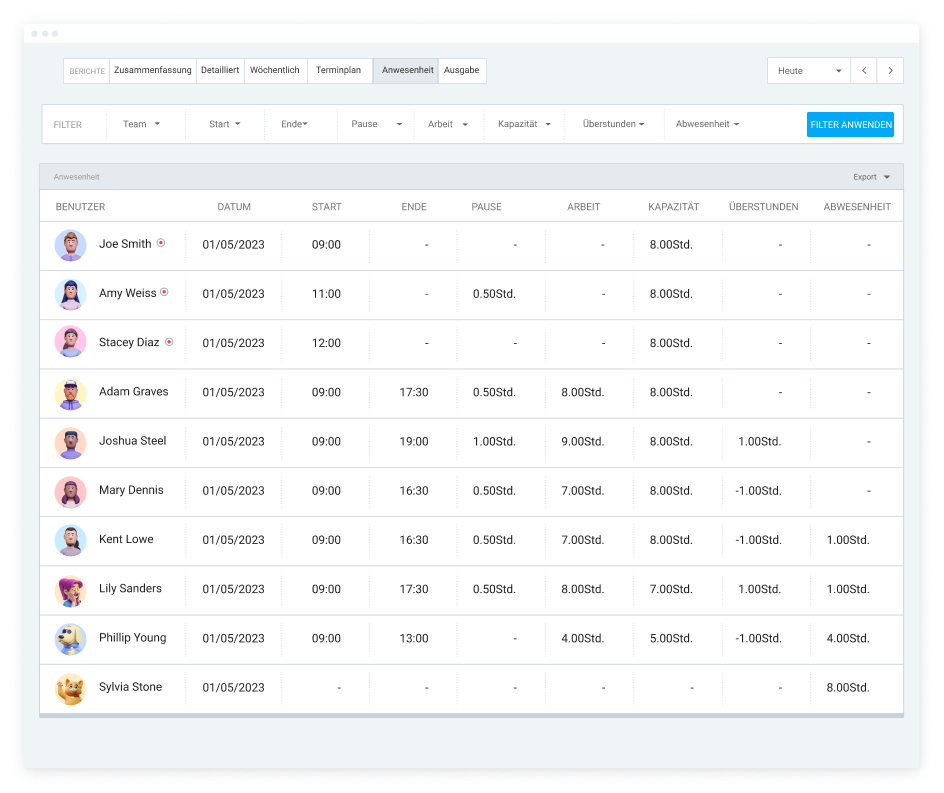The width and height of the screenshot is (944, 793).
Task: Click Sylvia Stone's avatar icon
Action: point(70,688)
